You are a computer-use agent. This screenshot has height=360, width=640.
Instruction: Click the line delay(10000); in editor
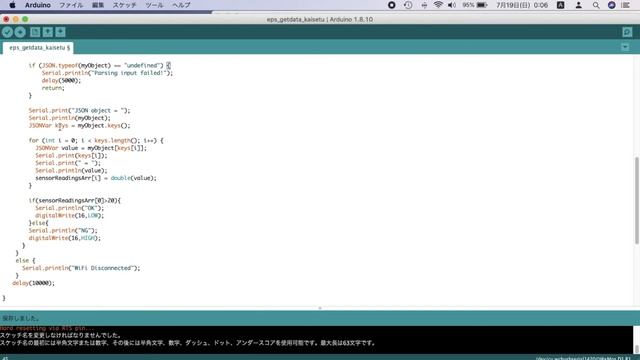point(33,283)
